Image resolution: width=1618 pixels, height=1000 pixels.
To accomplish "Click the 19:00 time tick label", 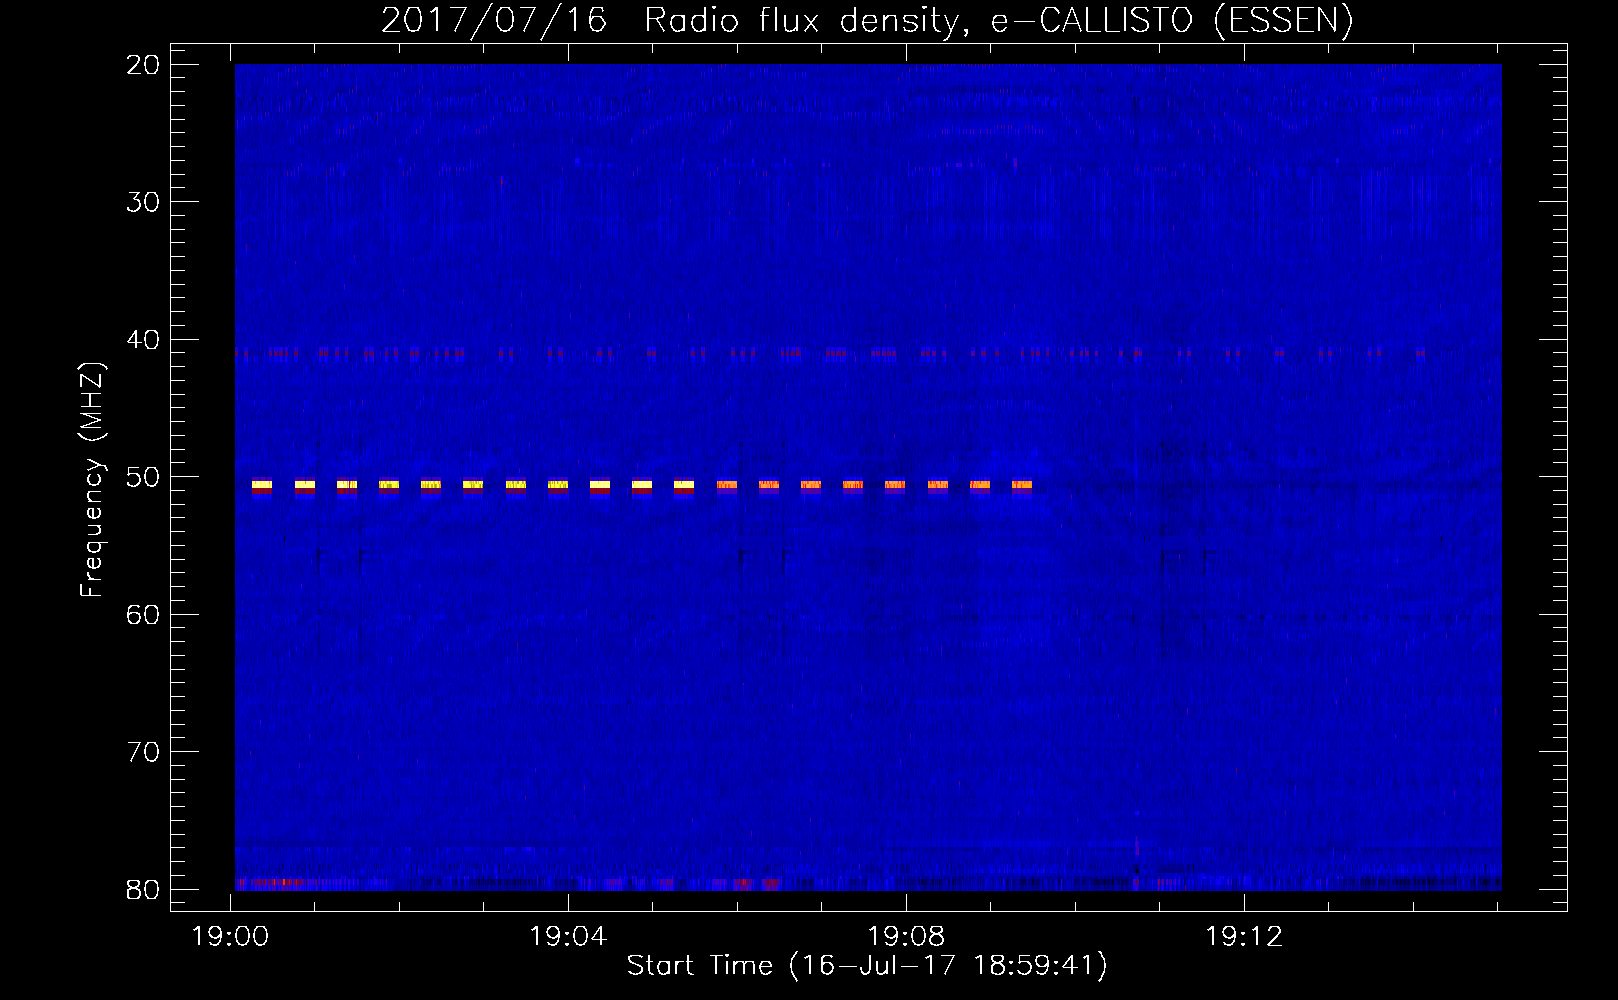I will [x=231, y=937].
